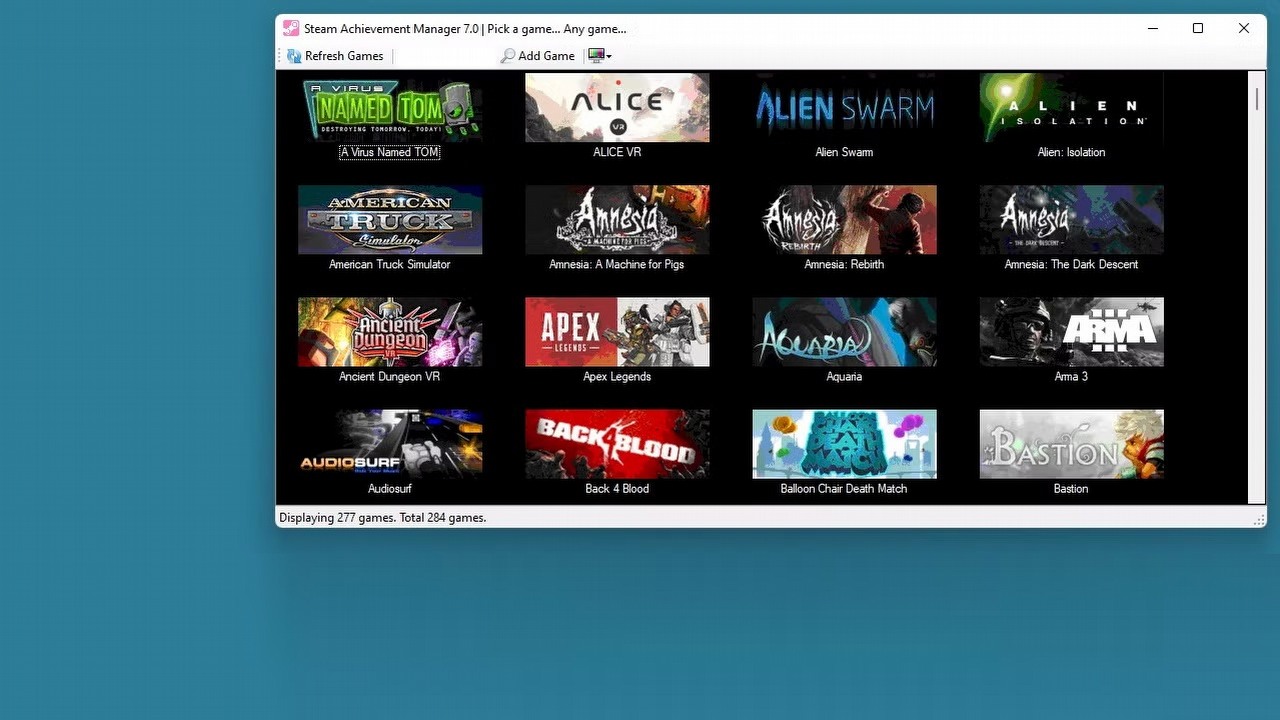
Task: Open the game filter monitor dropdown
Action: pyautogui.click(x=600, y=56)
